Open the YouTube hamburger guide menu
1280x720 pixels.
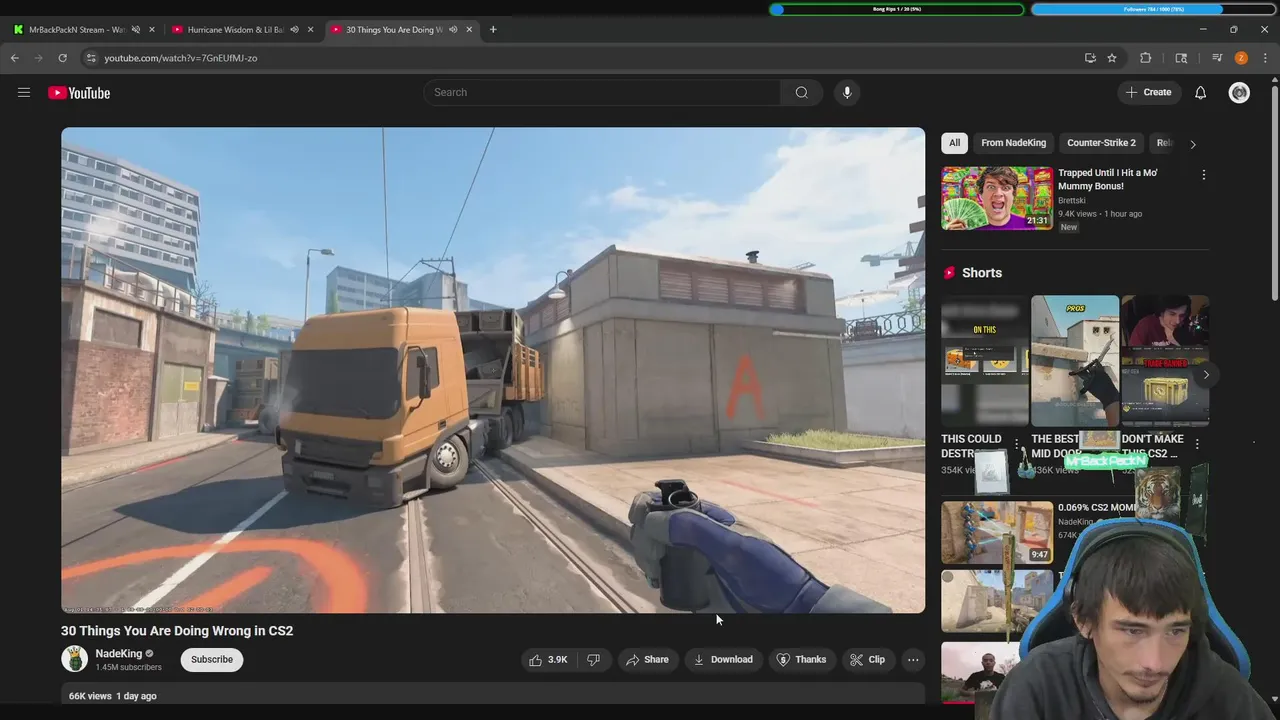(23, 93)
